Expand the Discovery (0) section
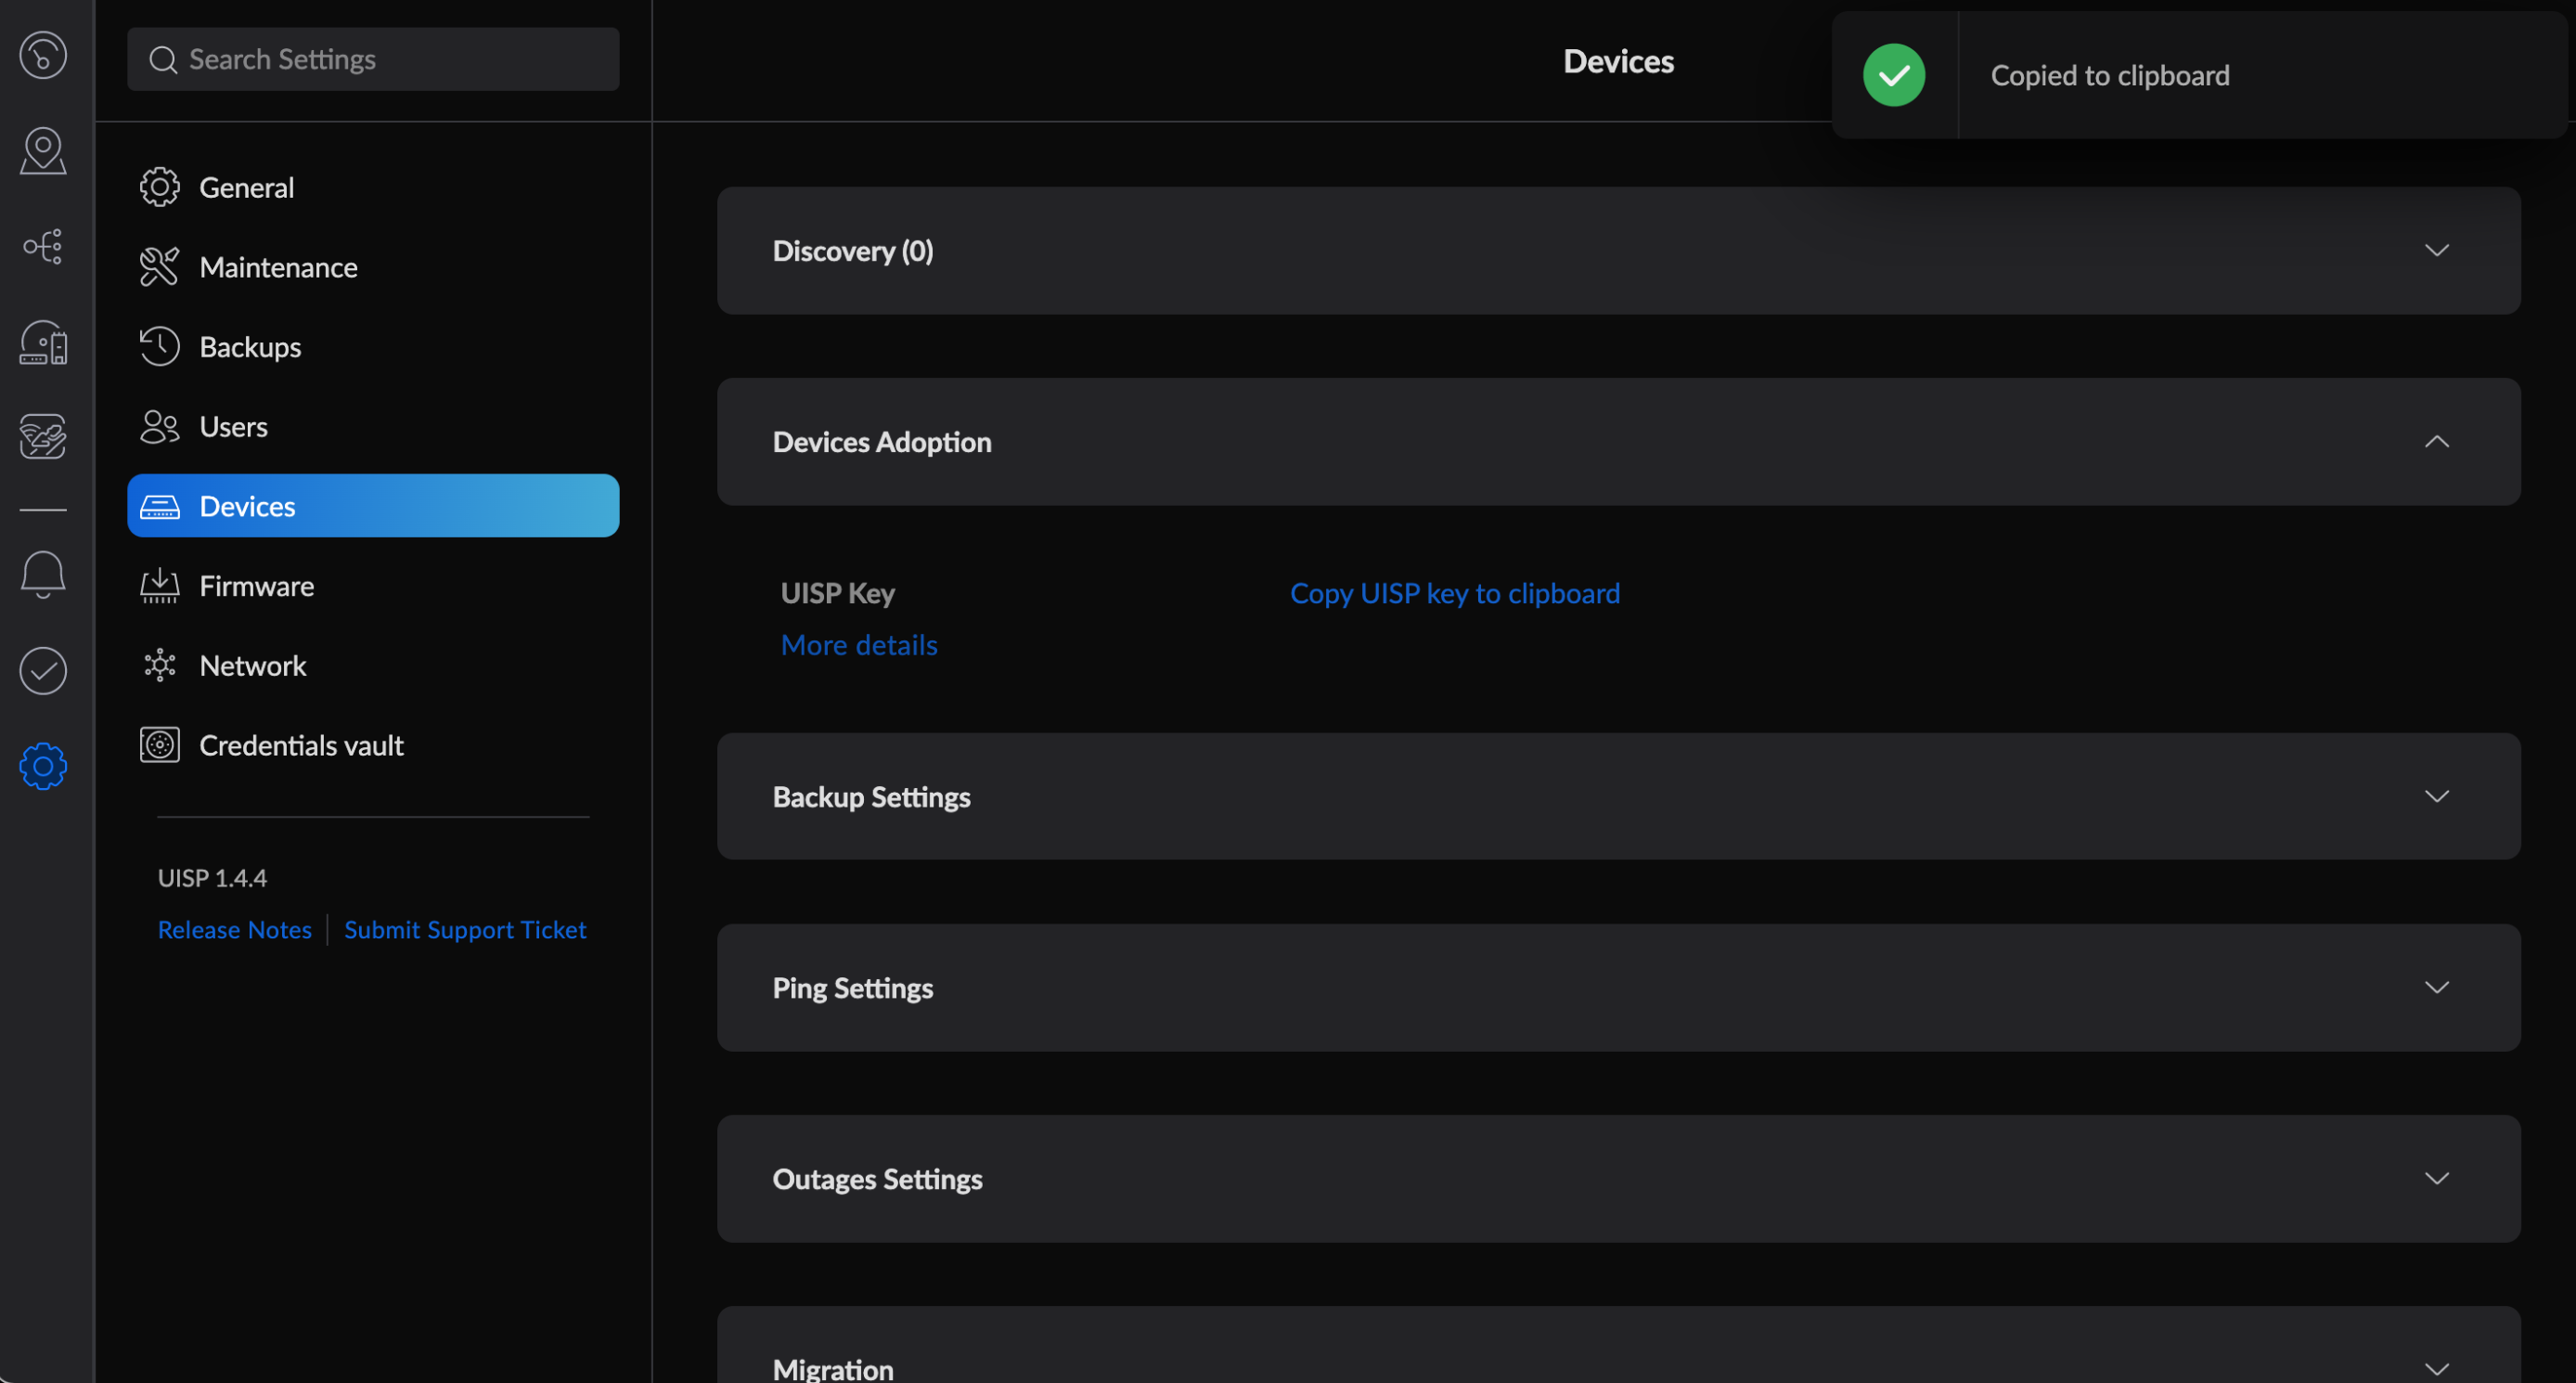The width and height of the screenshot is (2576, 1383). tap(2436, 250)
